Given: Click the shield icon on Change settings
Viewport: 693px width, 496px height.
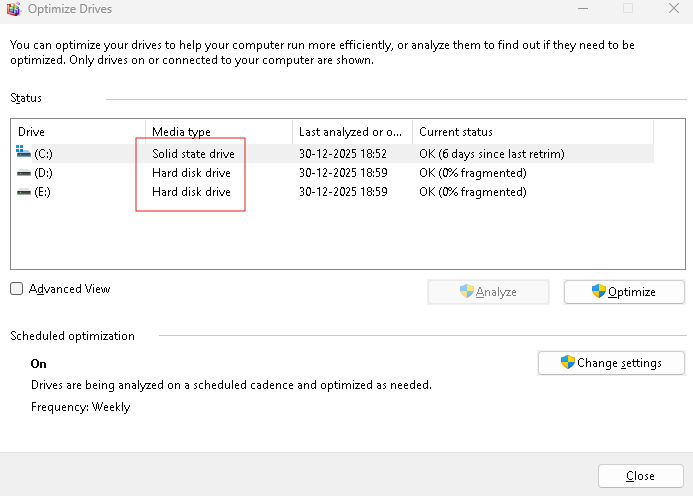Looking at the screenshot, I should pos(568,362).
